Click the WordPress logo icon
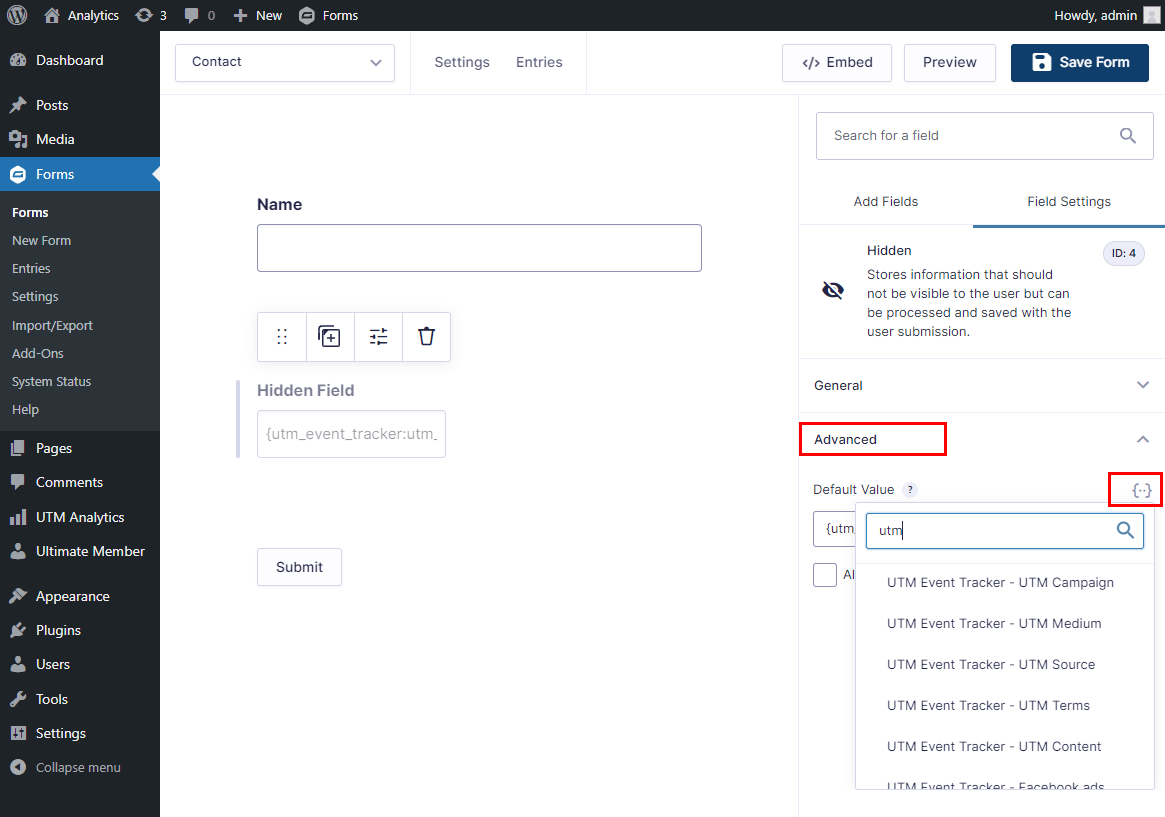This screenshot has width=1165, height=817. point(17,15)
